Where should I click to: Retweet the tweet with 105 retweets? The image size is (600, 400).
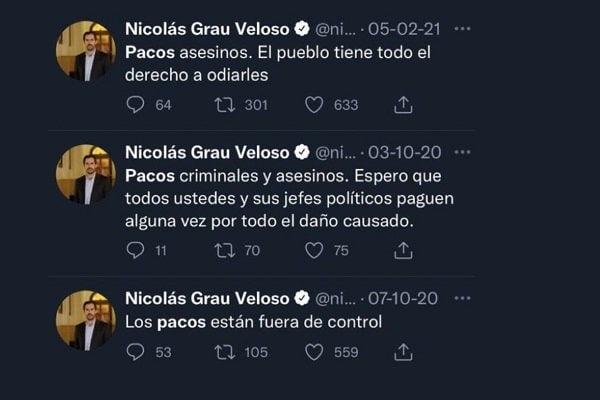point(225,351)
